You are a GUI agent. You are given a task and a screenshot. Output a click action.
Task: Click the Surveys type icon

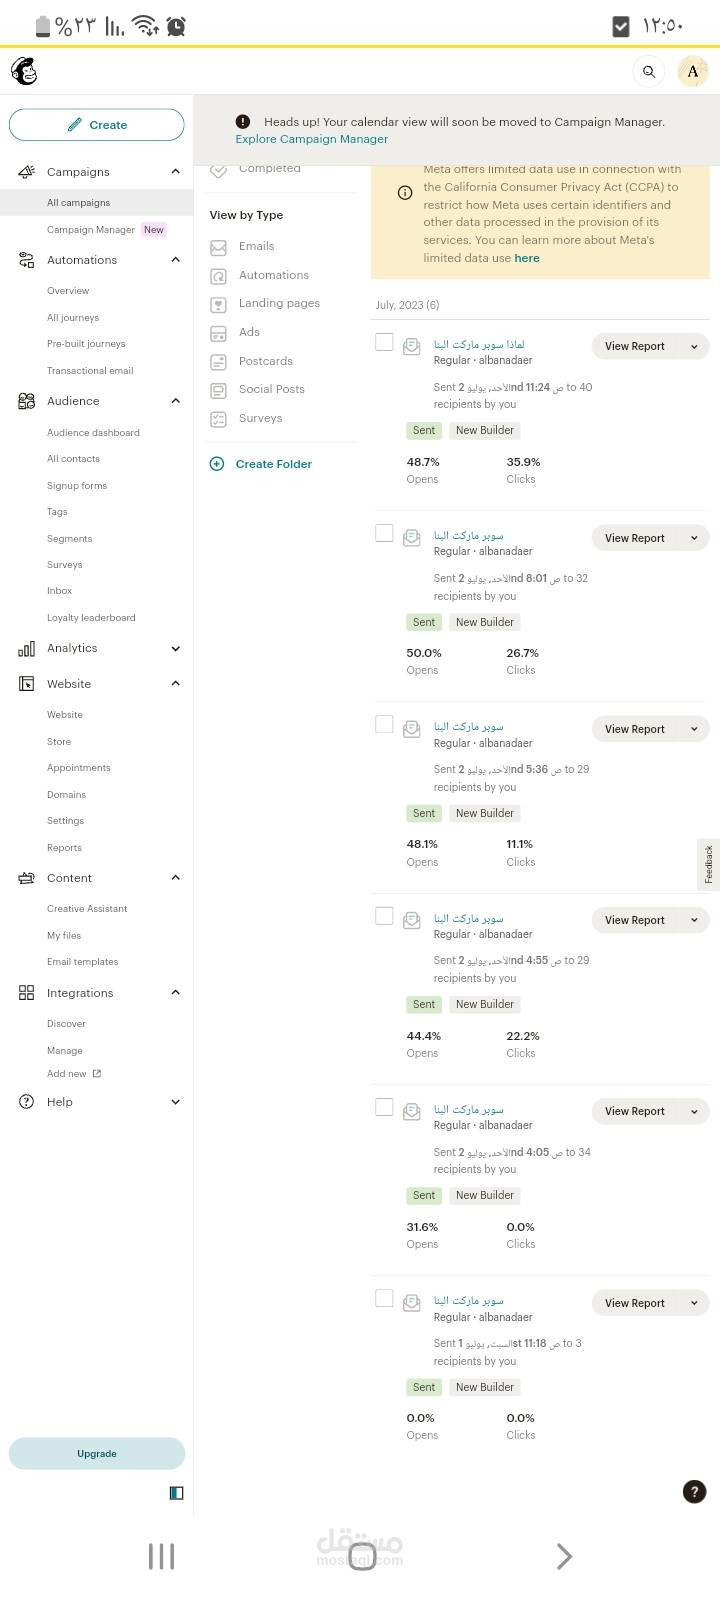pos(219,419)
